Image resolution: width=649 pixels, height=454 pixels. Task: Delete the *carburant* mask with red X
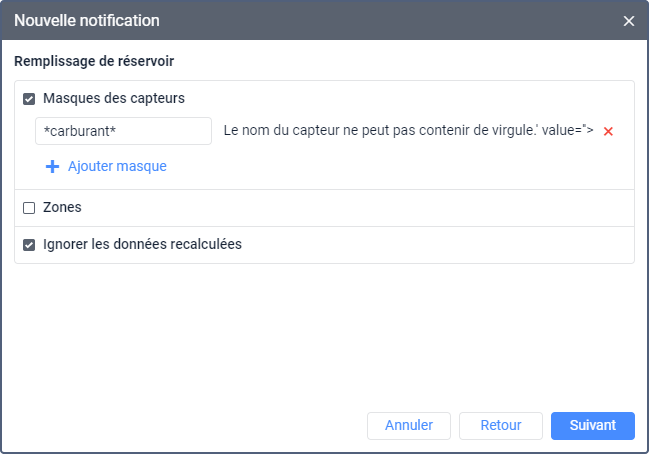pyautogui.click(x=608, y=131)
